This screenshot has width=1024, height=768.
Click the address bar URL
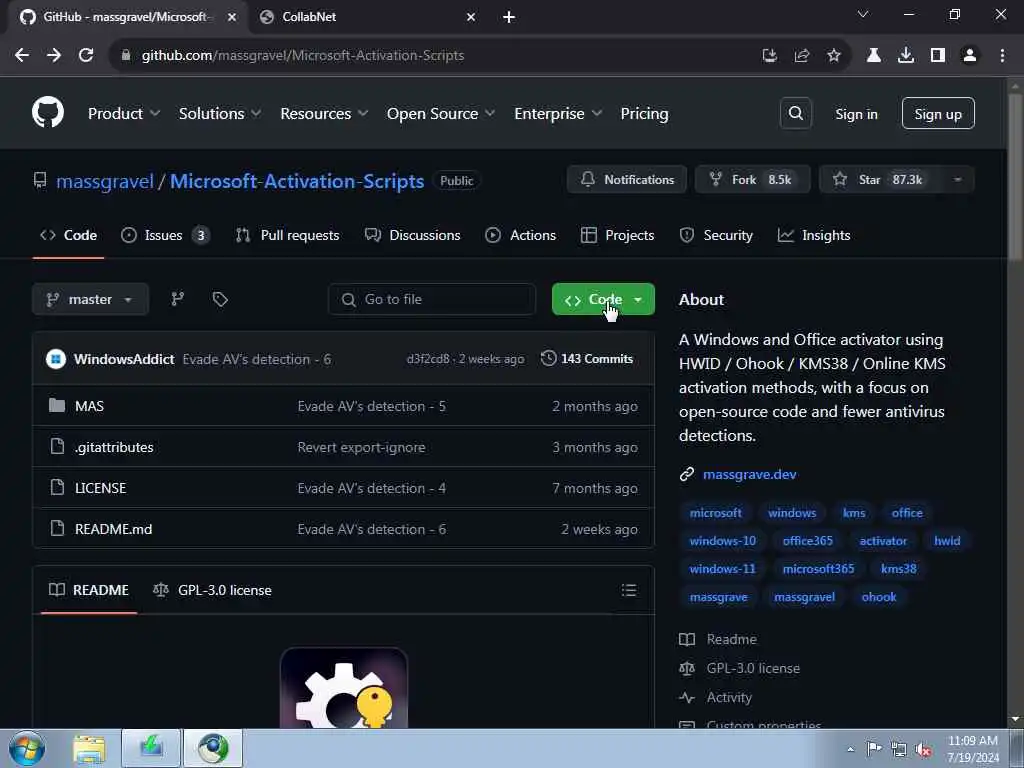click(x=302, y=56)
